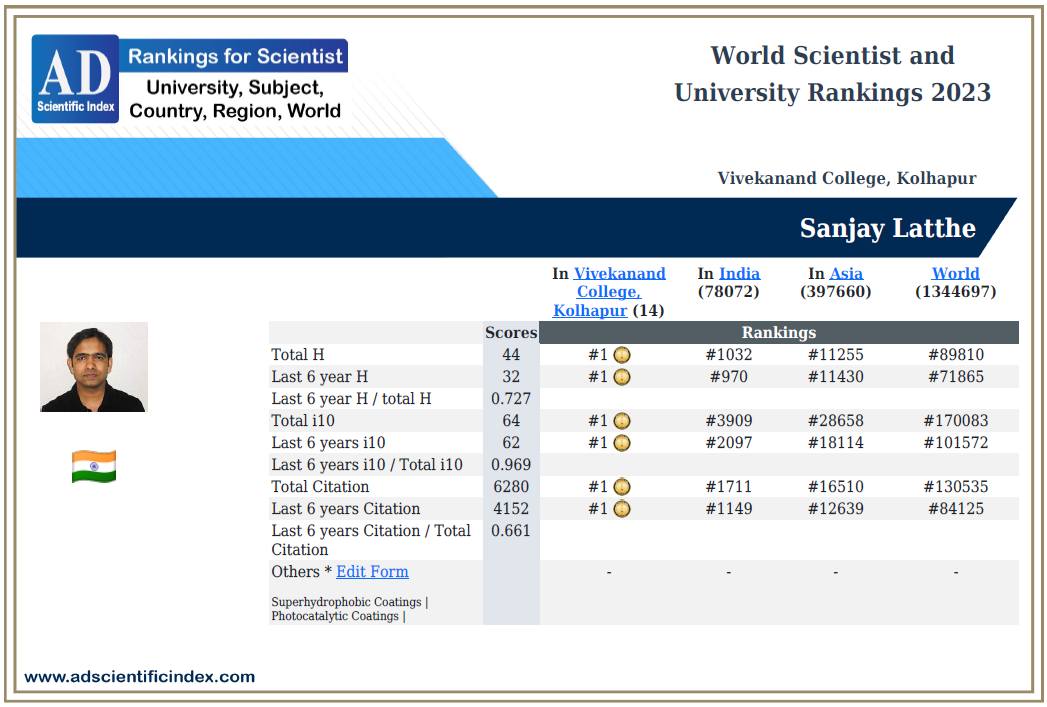Click the medal icon in Last 6 years Citation row

(x=622, y=509)
